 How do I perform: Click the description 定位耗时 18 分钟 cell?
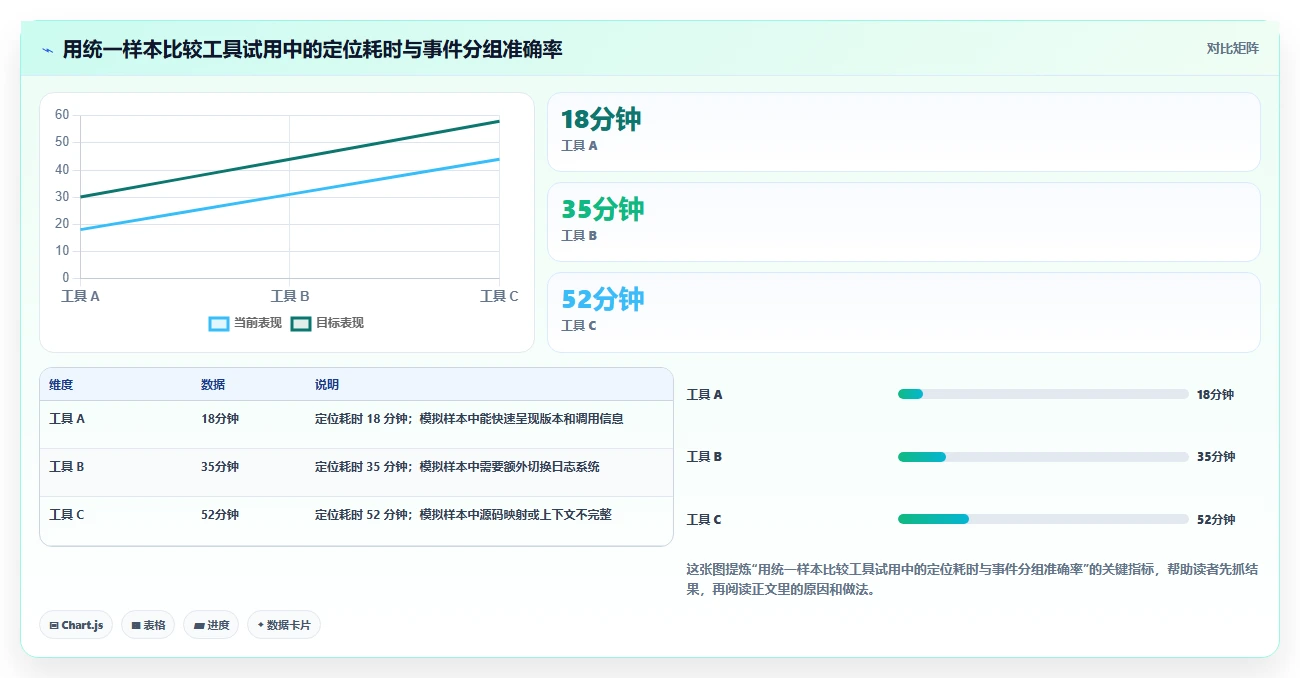click(469, 419)
